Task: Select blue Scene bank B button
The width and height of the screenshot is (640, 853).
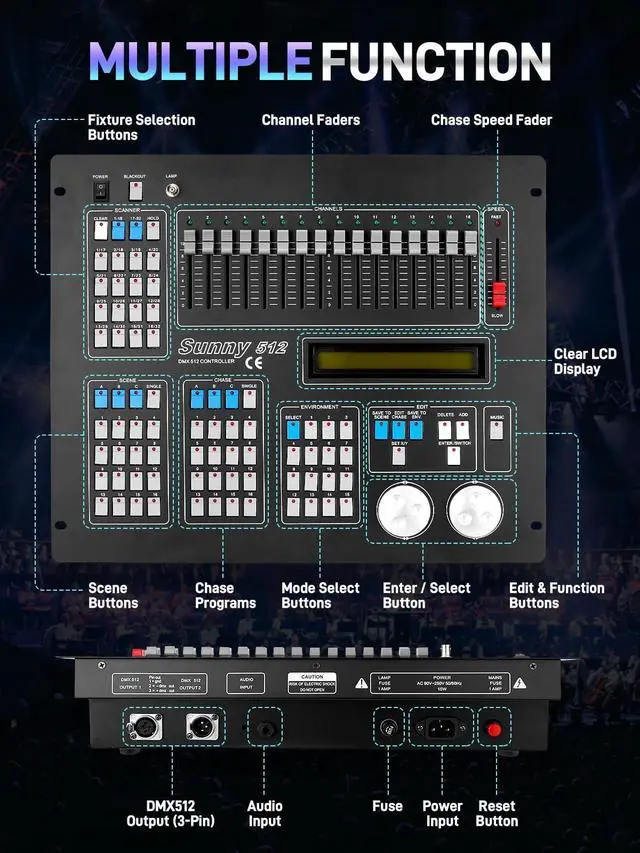Action: click(x=119, y=399)
